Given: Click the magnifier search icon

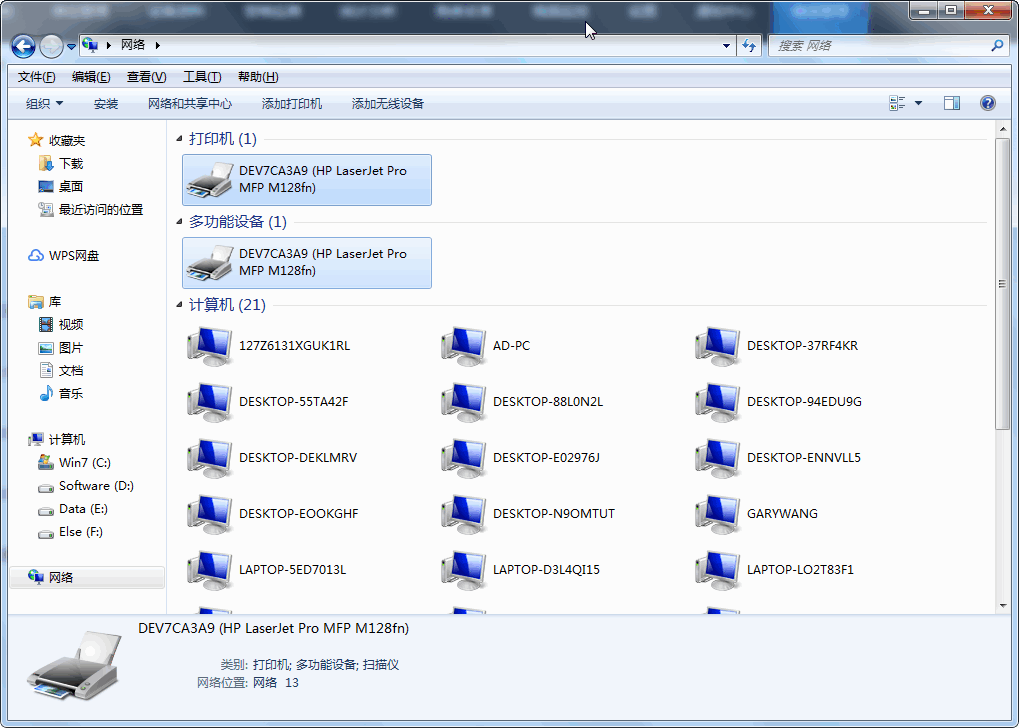Looking at the screenshot, I should tap(997, 46).
